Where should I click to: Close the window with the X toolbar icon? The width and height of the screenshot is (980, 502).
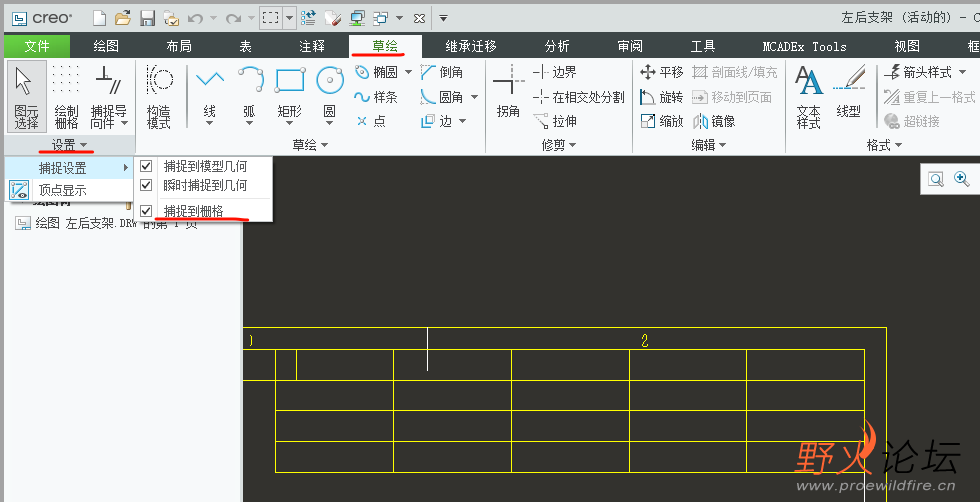click(x=419, y=18)
